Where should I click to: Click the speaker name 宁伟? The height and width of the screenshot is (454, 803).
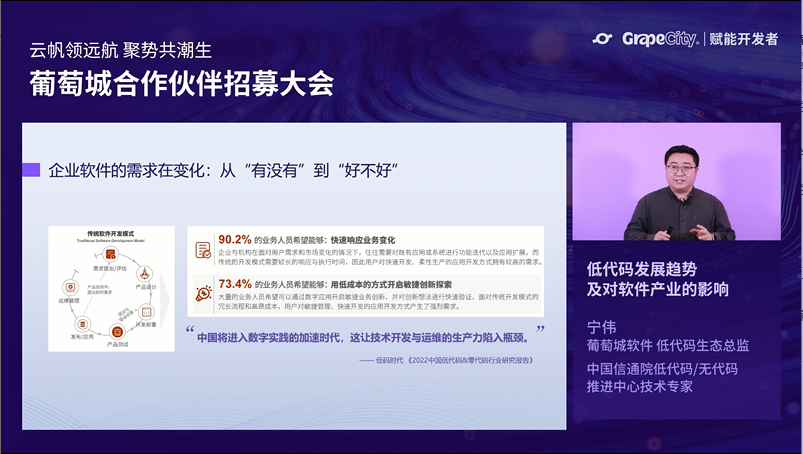[x=602, y=327]
